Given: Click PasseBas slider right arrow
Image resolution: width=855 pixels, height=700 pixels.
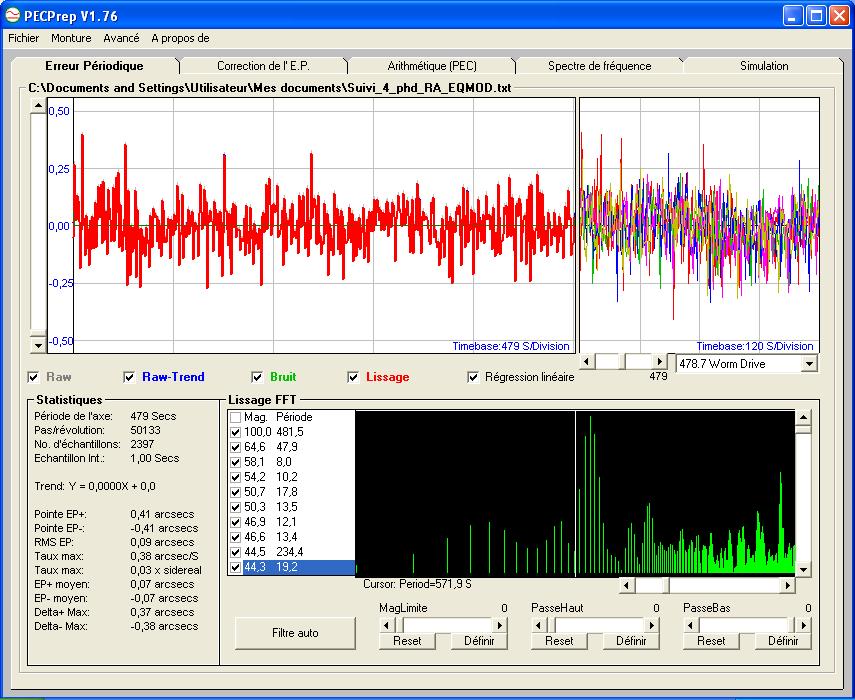Looking at the screenshot, I should click(x=805, y=625).
